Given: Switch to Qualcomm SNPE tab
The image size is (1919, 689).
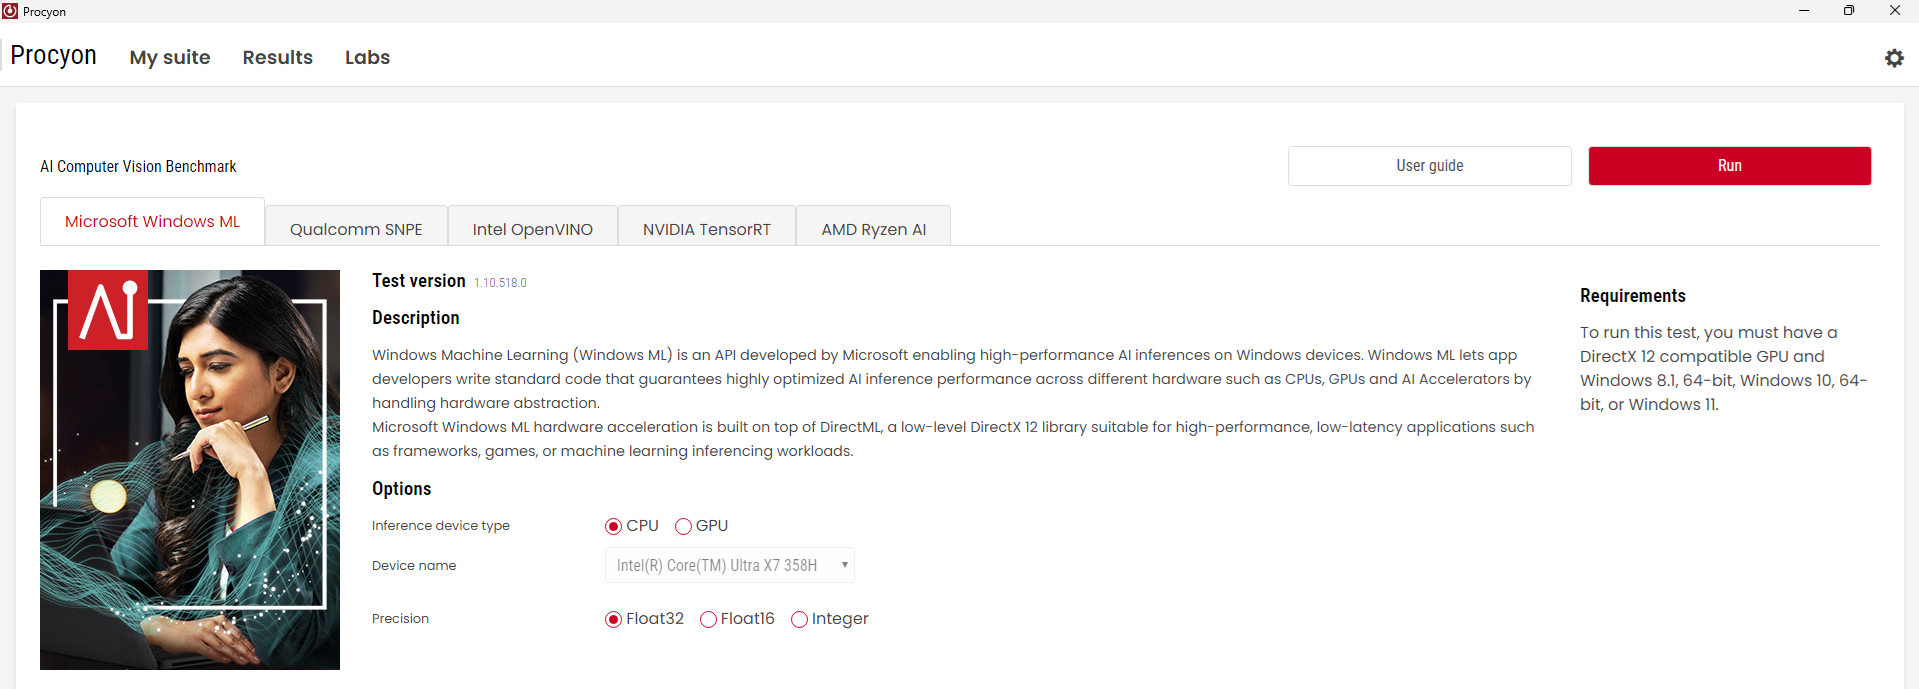Looking at the screenshot, I should 356,229.
